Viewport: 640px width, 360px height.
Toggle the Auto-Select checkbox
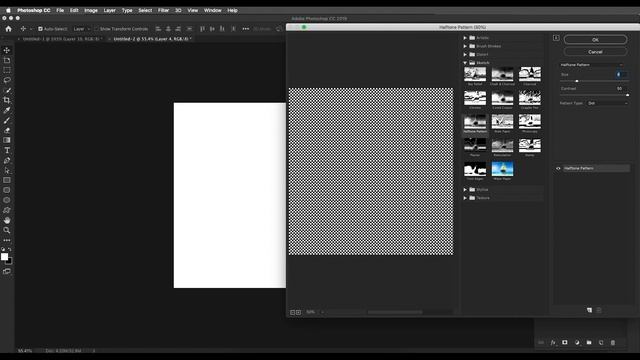[x=40, y=29]
